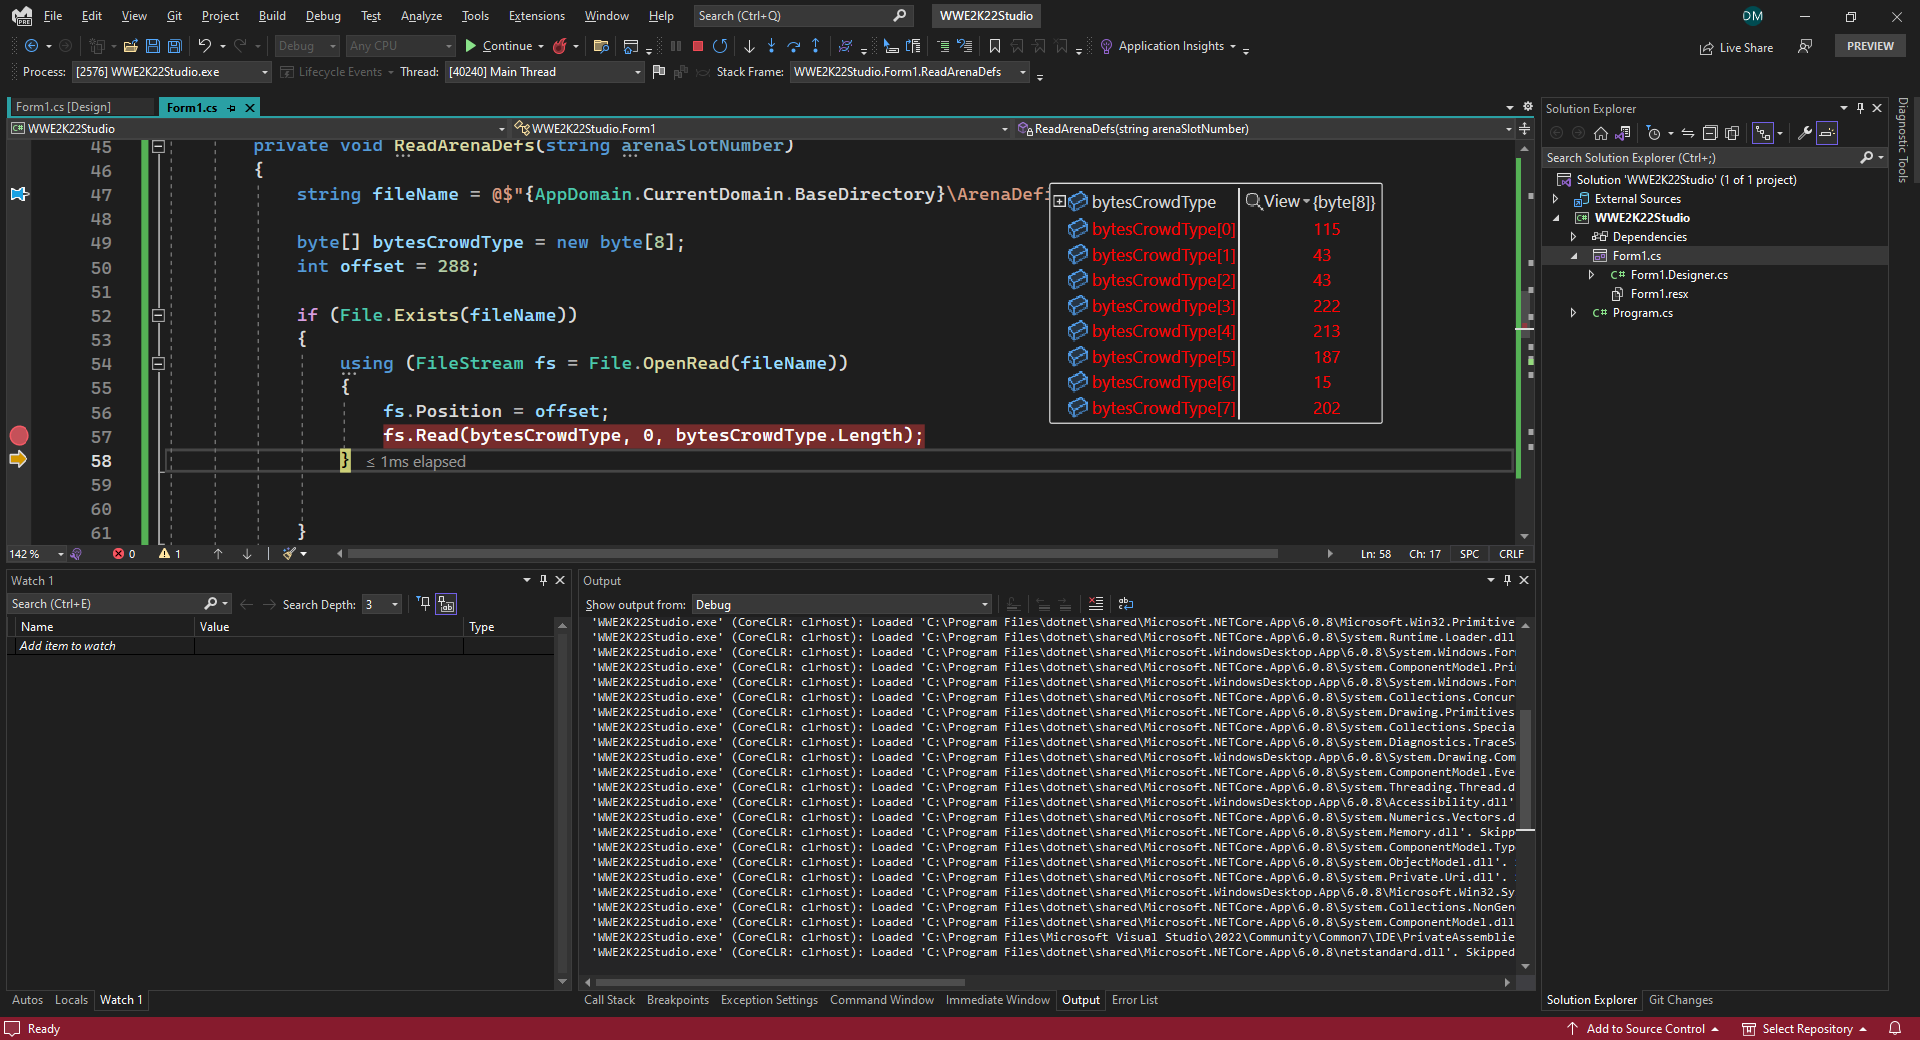Toggle a bookmark on current line
The height and width of the screenshot is (1040, 1920).
(x=994, y=46)
